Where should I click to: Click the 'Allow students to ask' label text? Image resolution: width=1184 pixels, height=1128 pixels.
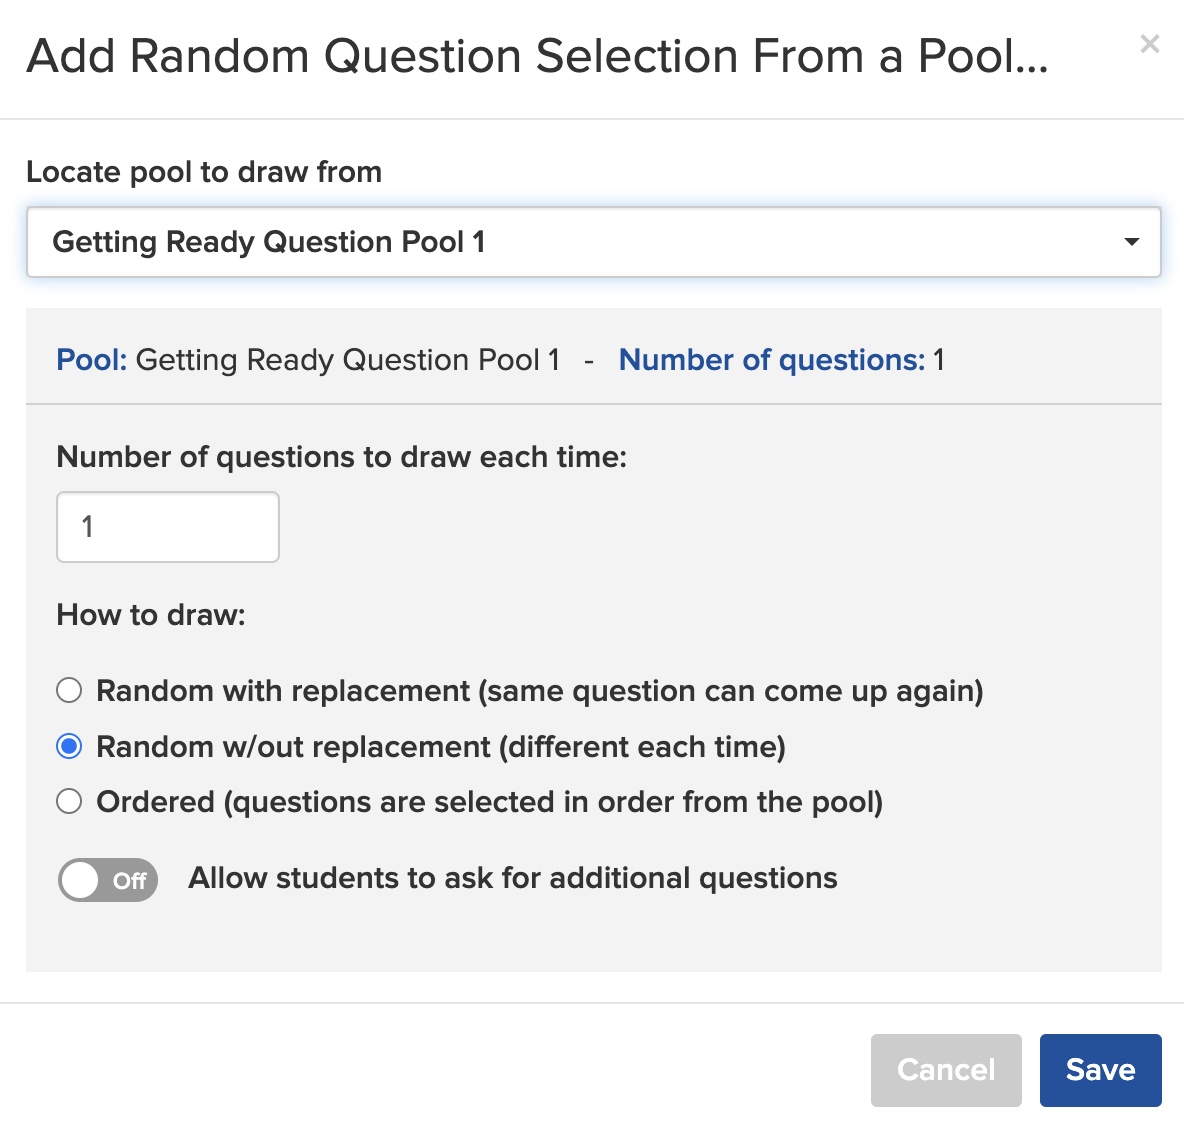point(513,878)
